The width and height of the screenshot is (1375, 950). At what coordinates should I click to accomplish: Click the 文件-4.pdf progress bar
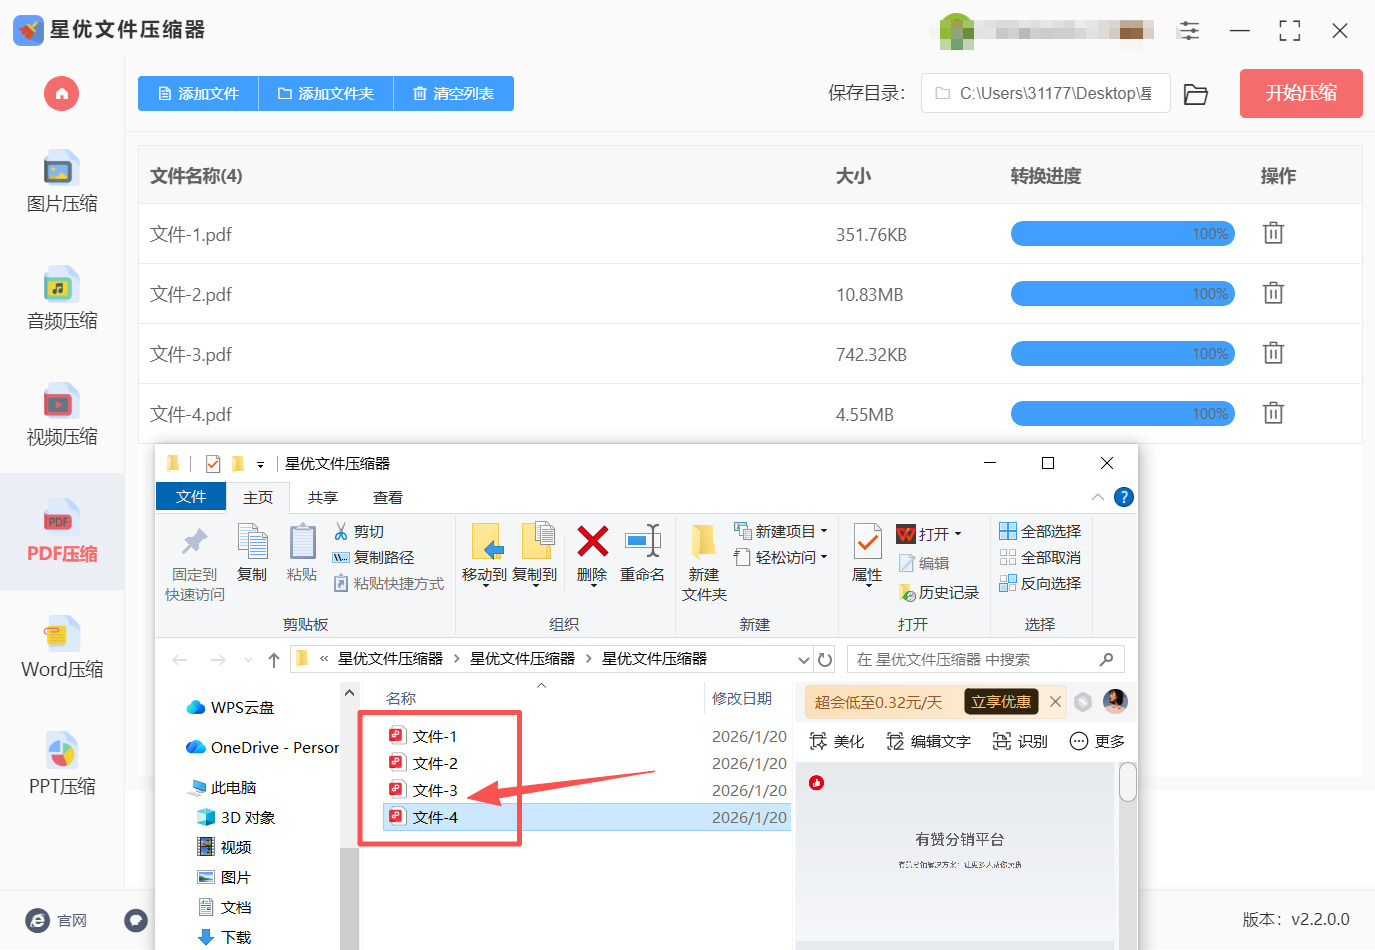(x=1123, y=414)
